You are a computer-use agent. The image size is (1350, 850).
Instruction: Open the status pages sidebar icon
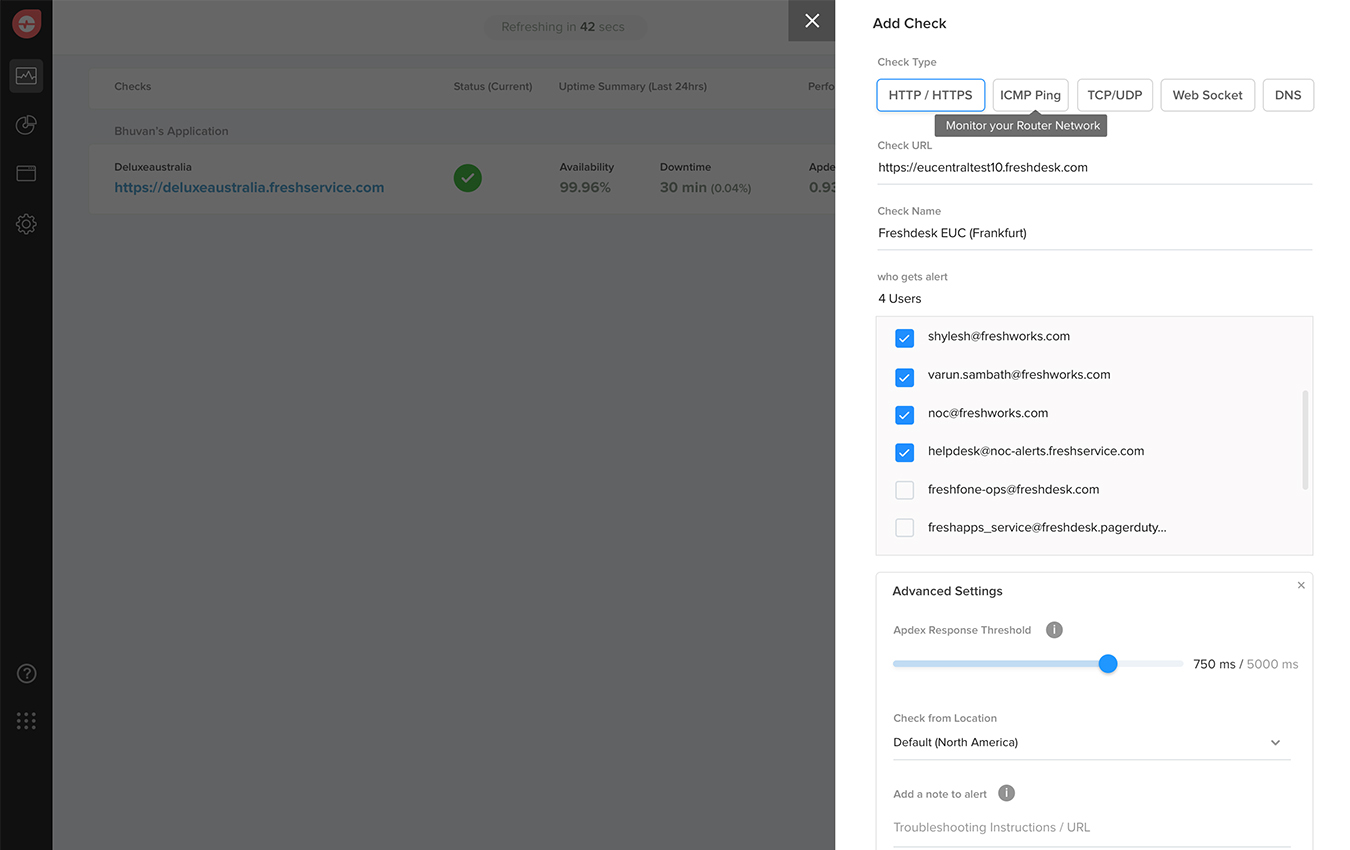[26, 174]
